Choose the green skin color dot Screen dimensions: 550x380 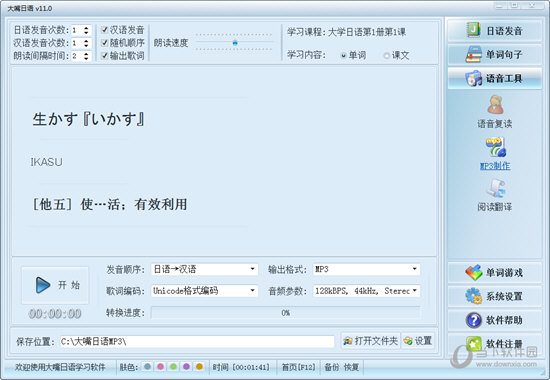[173, 367]
